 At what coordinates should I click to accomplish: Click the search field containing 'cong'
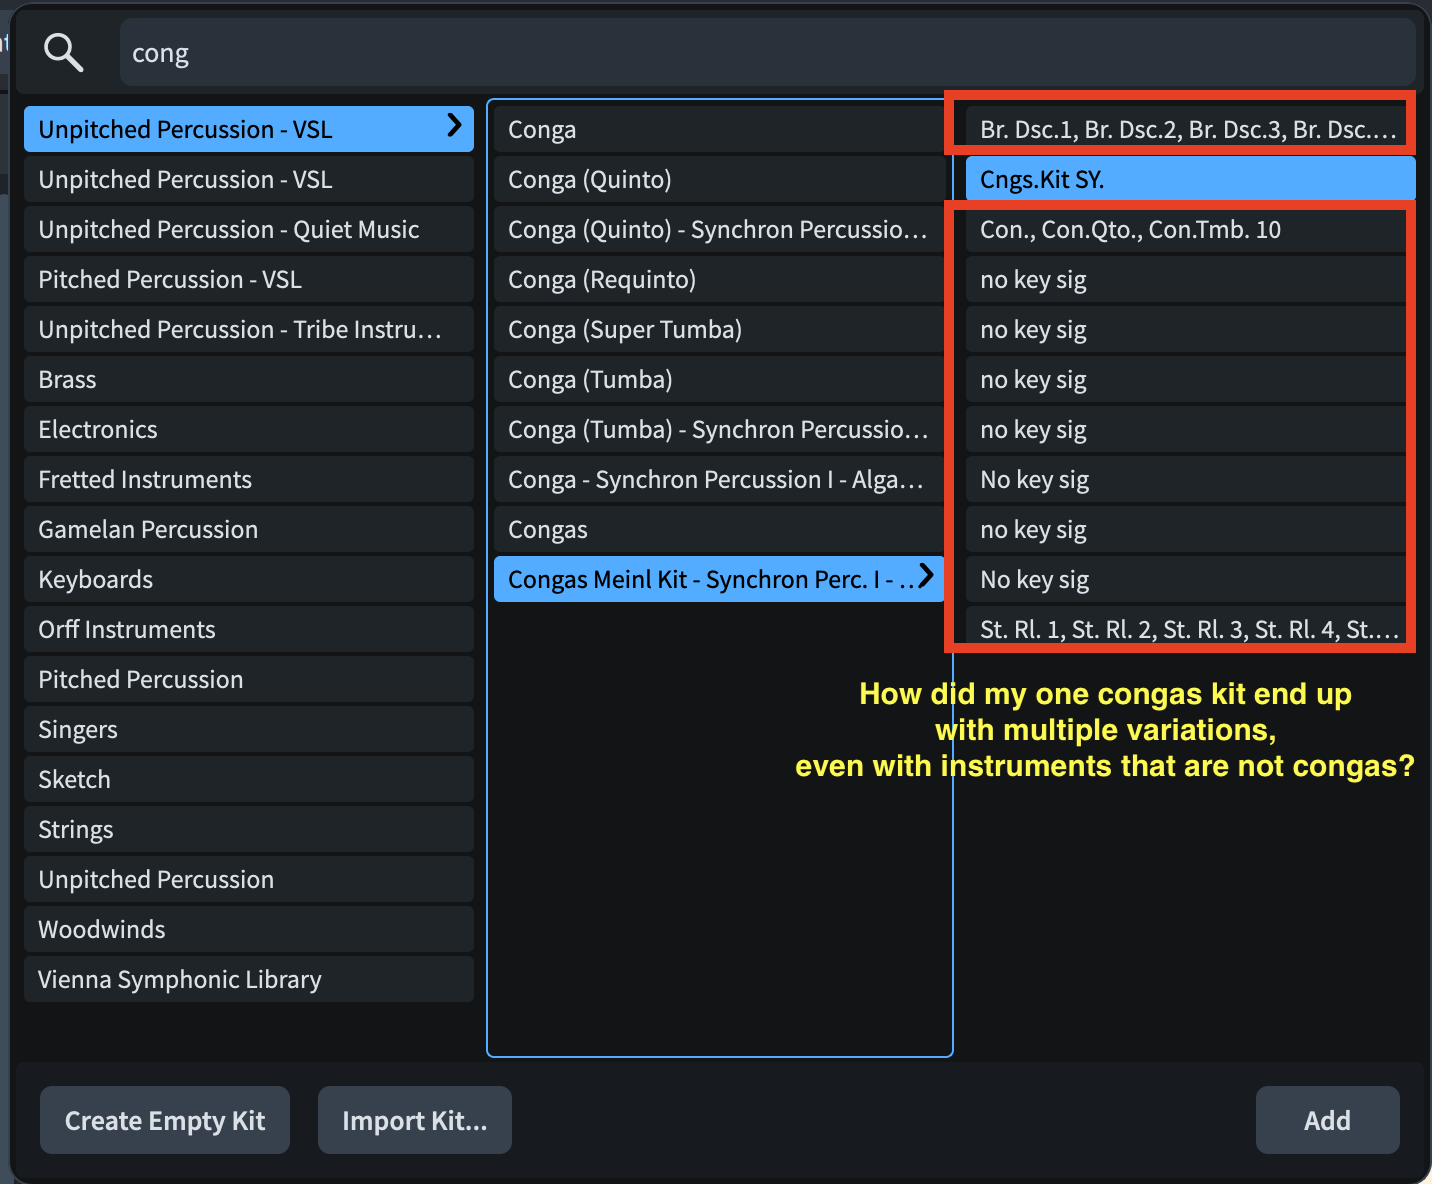(766, 53)
